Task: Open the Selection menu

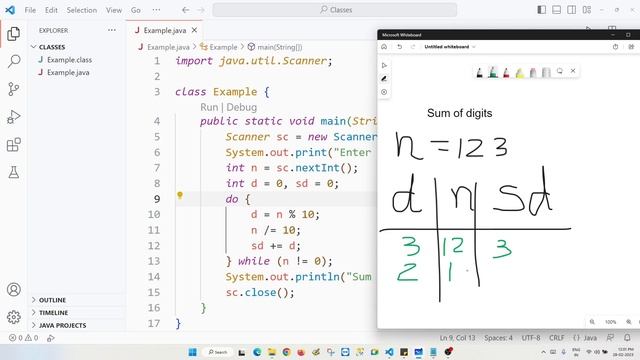Action: coord(82,10)
